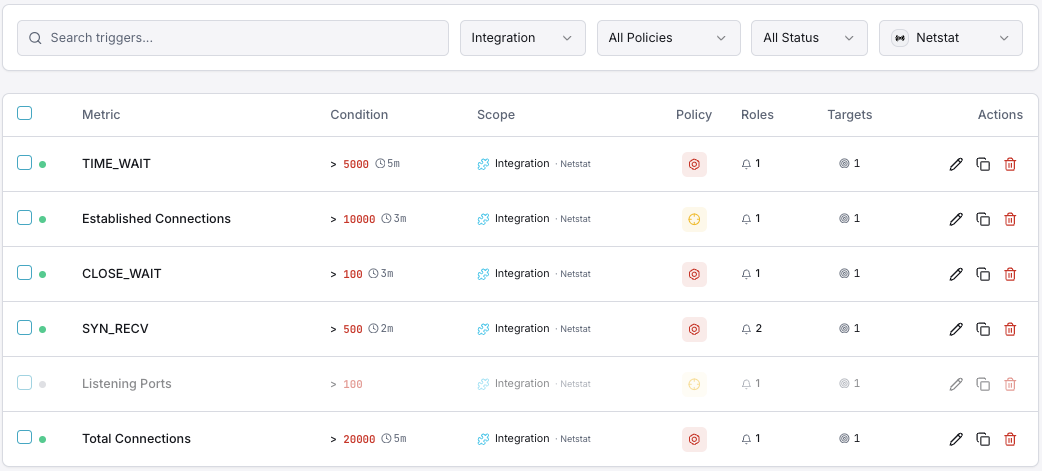This screenshot has height=471, width=1042.
Task: Click the yellow policy icon for Established Connections
Action: click(x=694, y=219)
